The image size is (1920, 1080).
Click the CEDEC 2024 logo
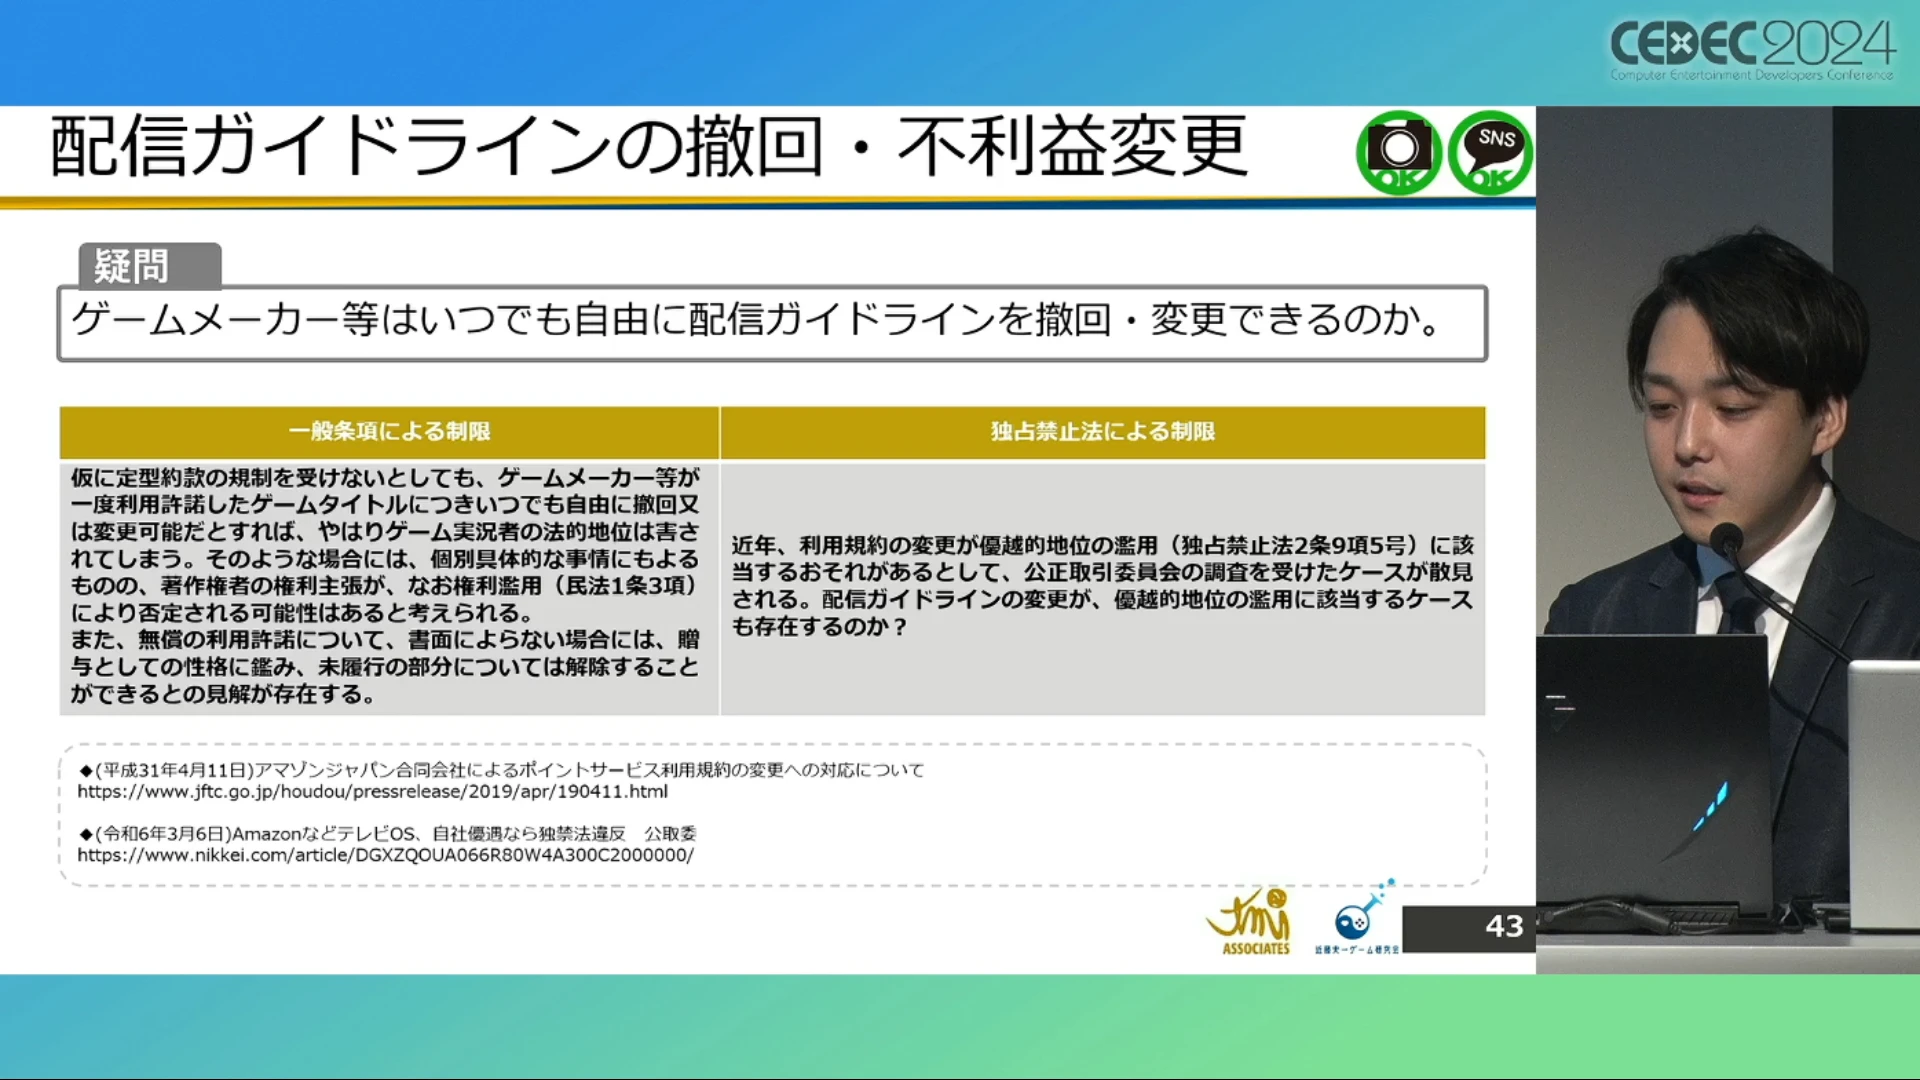(x=1751, y=50)
